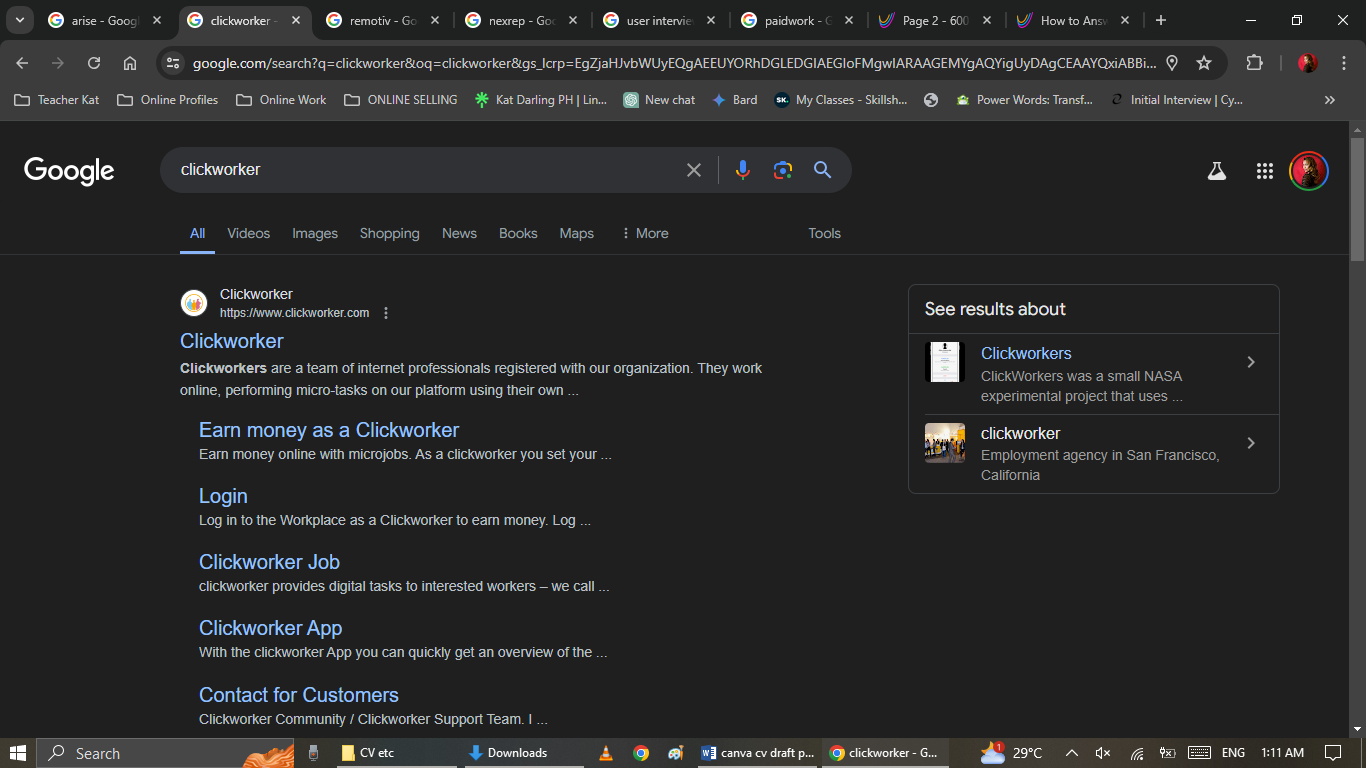Open Search Labs flask icon
This screenshot has width=1366, height=768.
click(1217, 171)
